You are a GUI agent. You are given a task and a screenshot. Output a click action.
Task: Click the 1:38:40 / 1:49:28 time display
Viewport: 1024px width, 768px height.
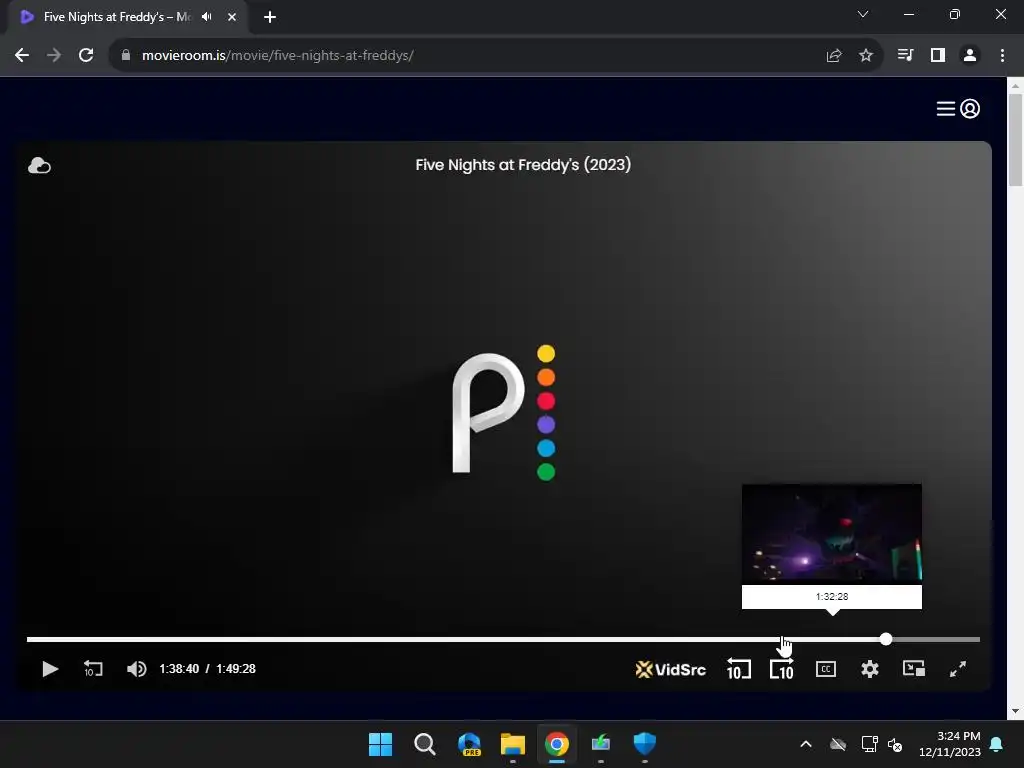(208, 669)
